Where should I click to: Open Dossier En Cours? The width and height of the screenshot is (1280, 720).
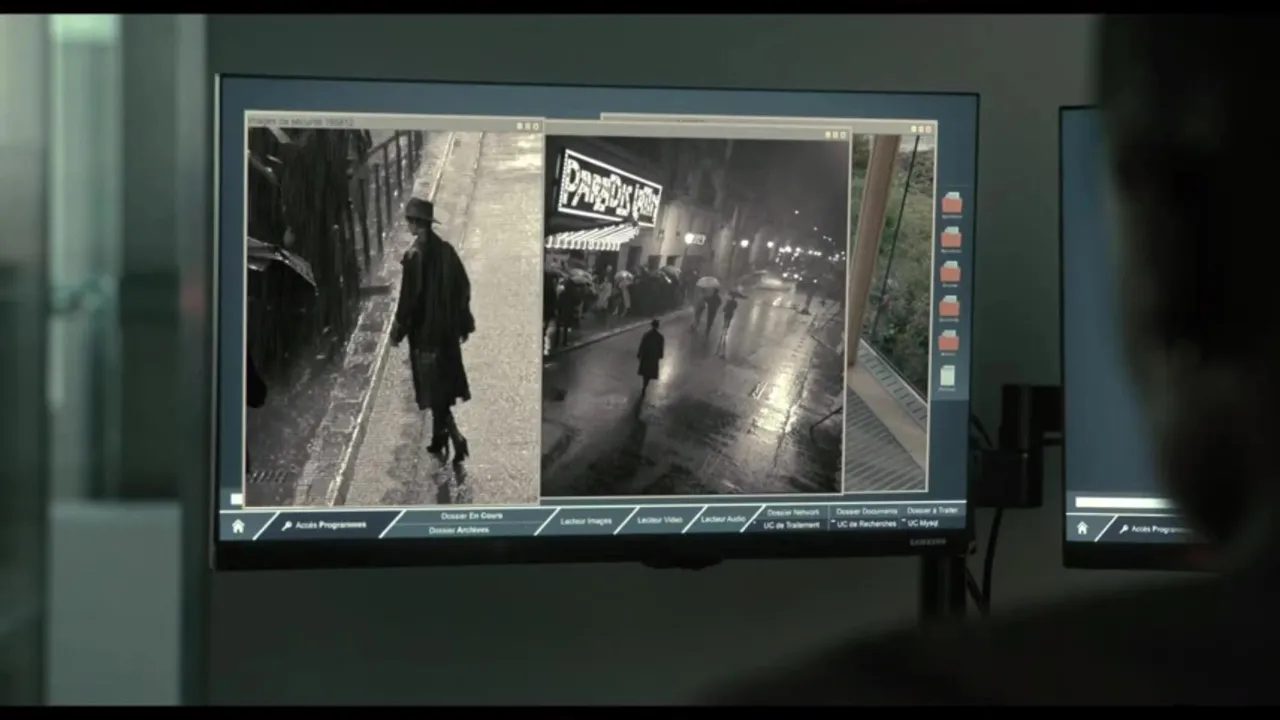point(472,516)
